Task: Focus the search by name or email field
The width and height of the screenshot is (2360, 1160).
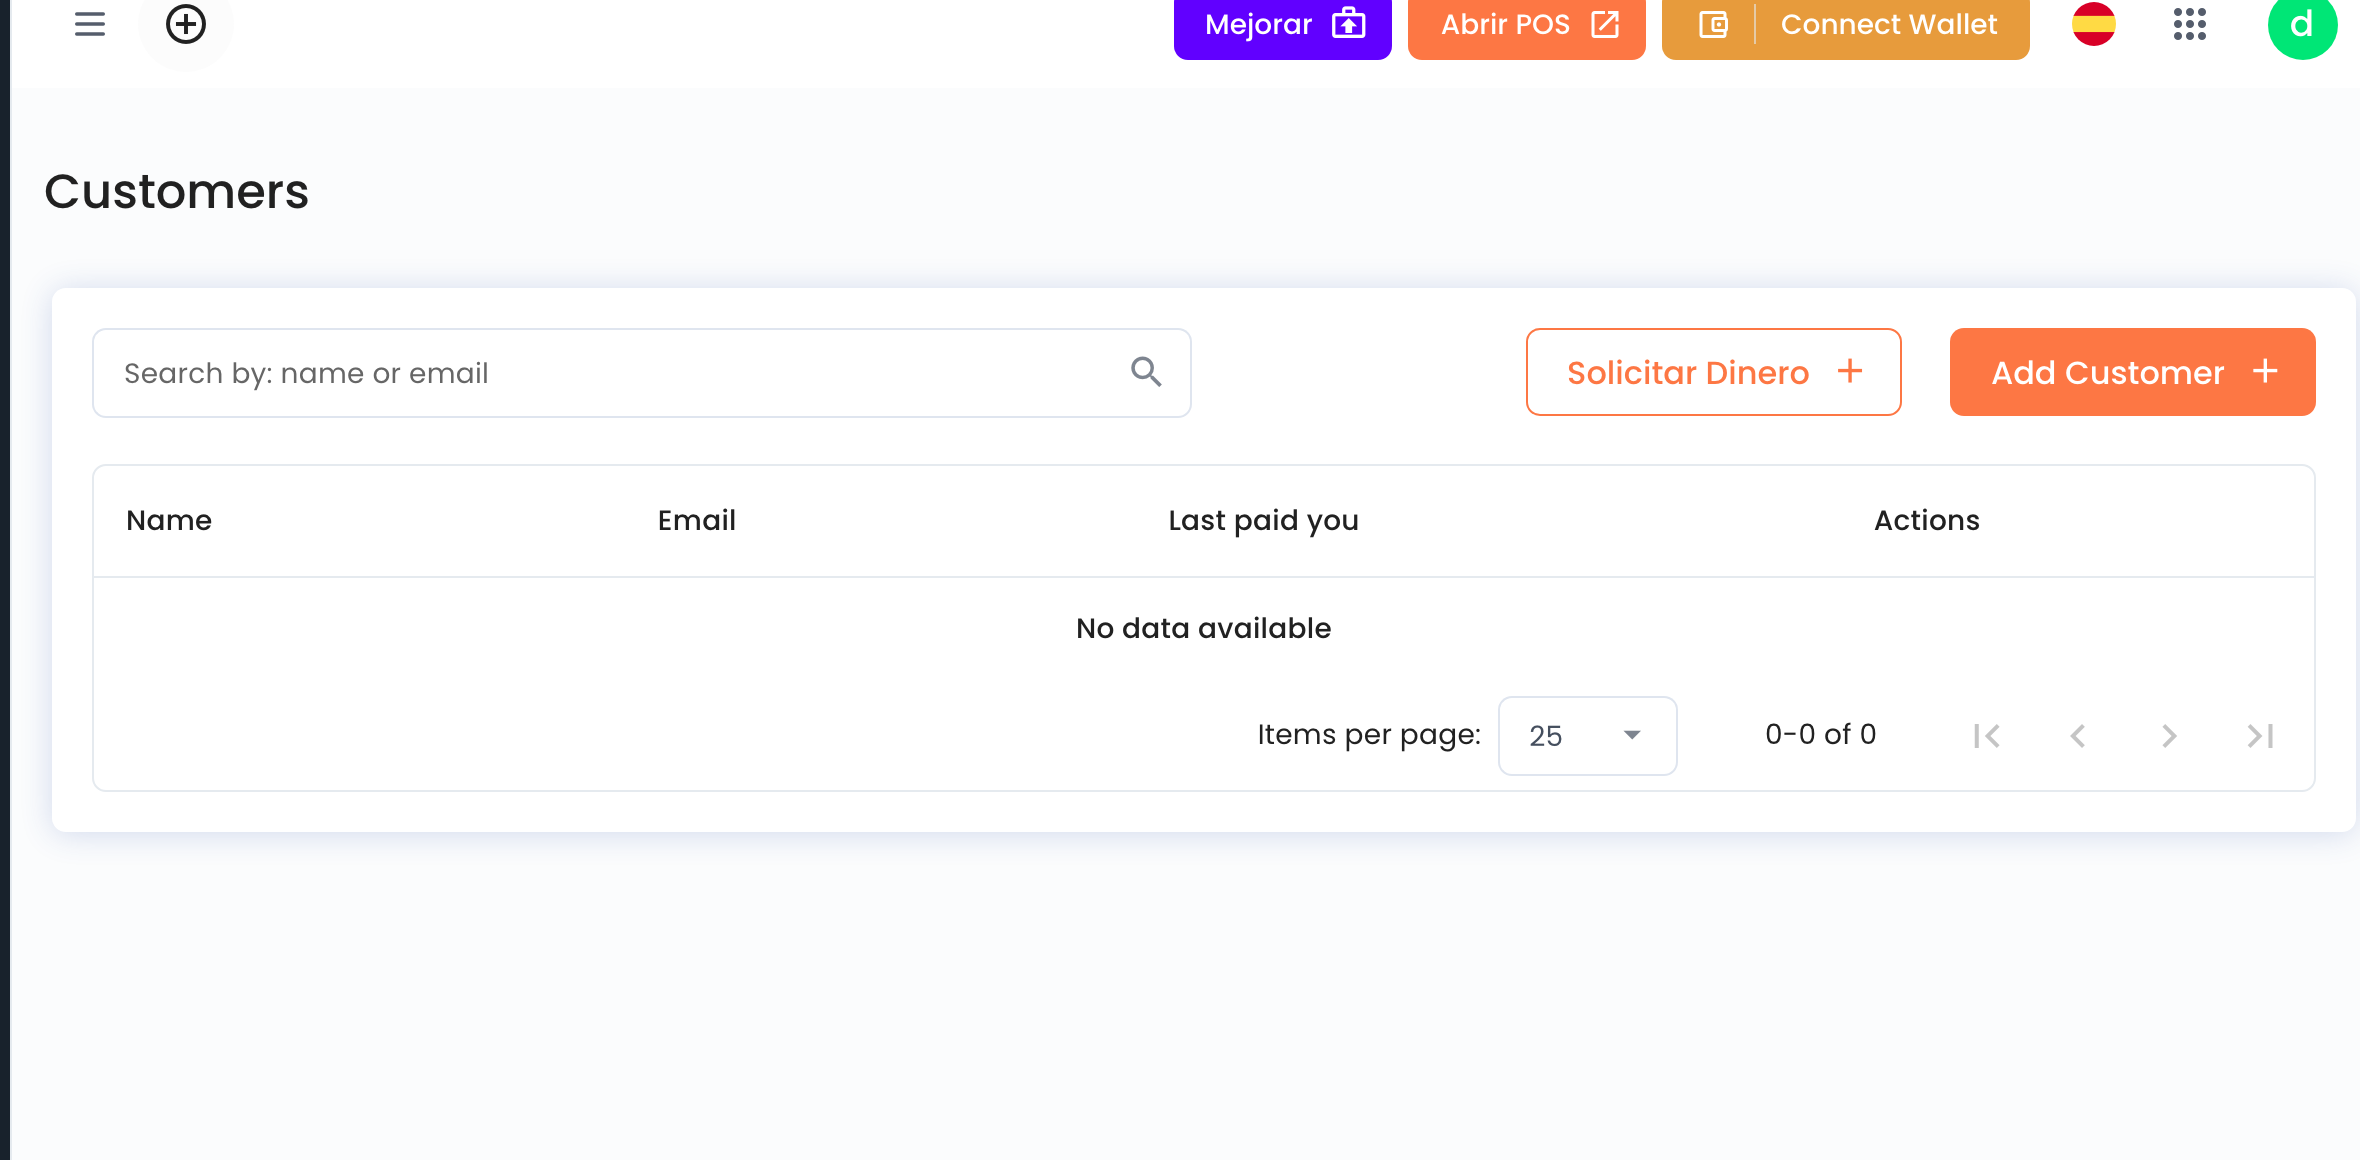Action: pyautogui.click(x=642, y=373)
